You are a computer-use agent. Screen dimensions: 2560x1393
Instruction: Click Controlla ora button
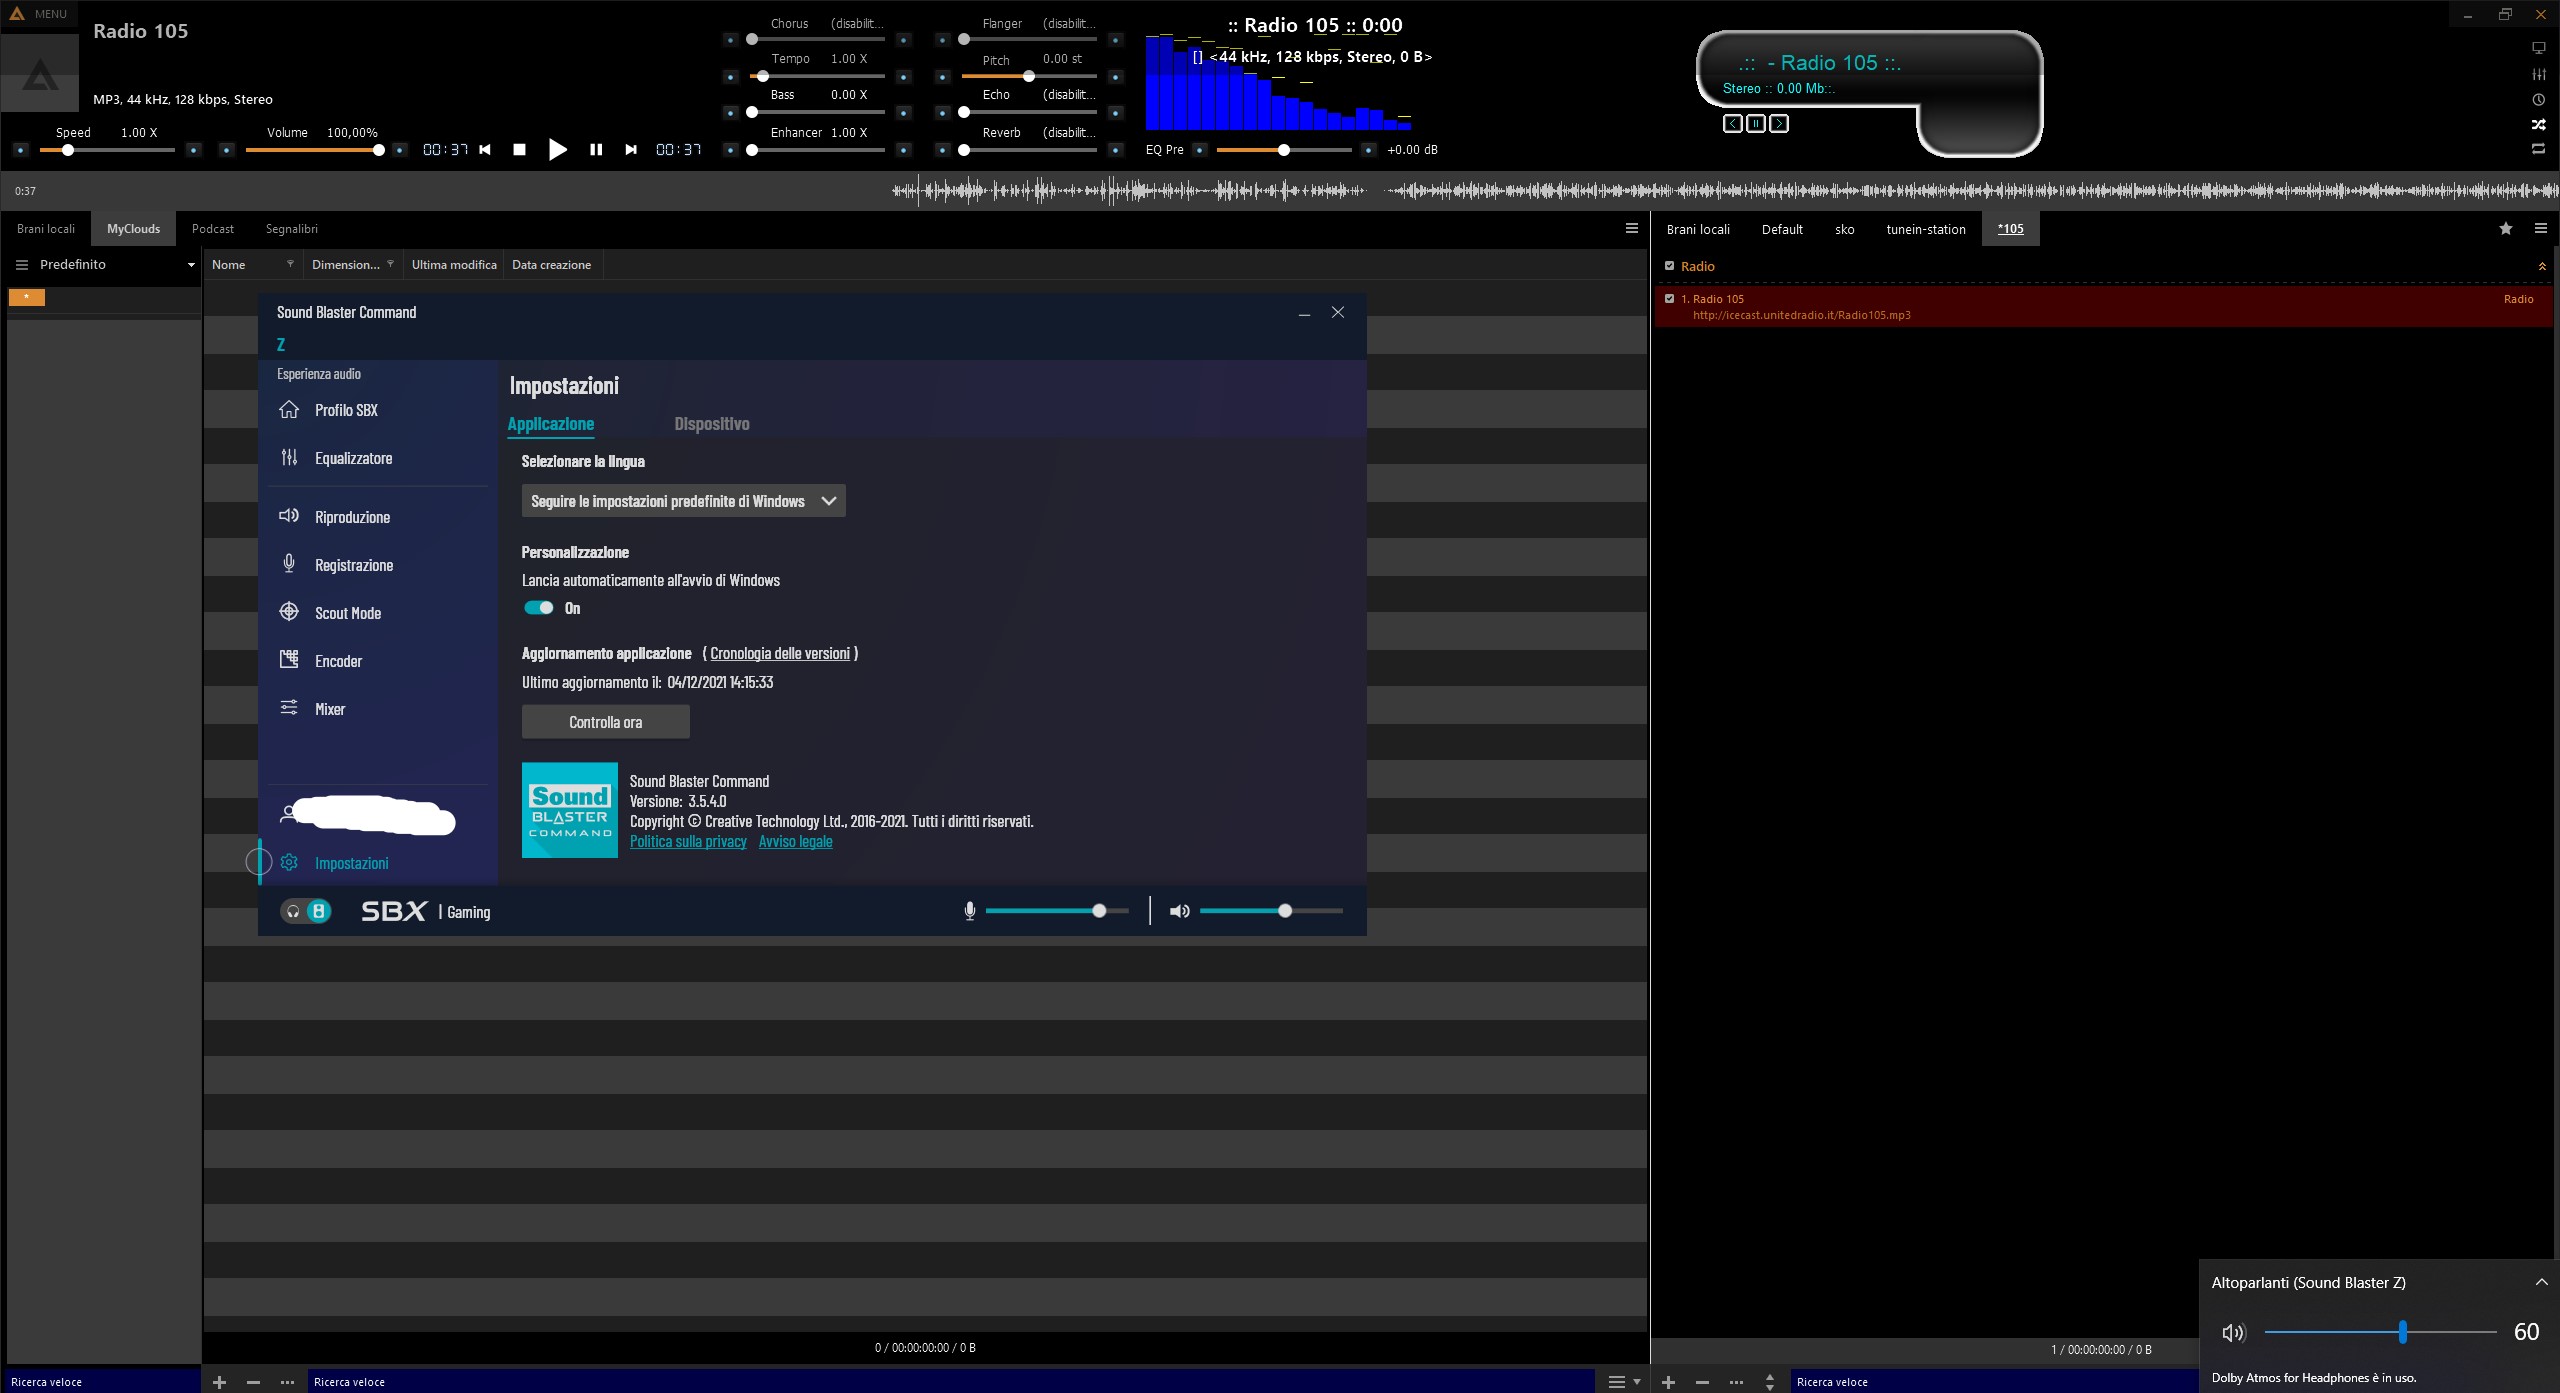606,722
